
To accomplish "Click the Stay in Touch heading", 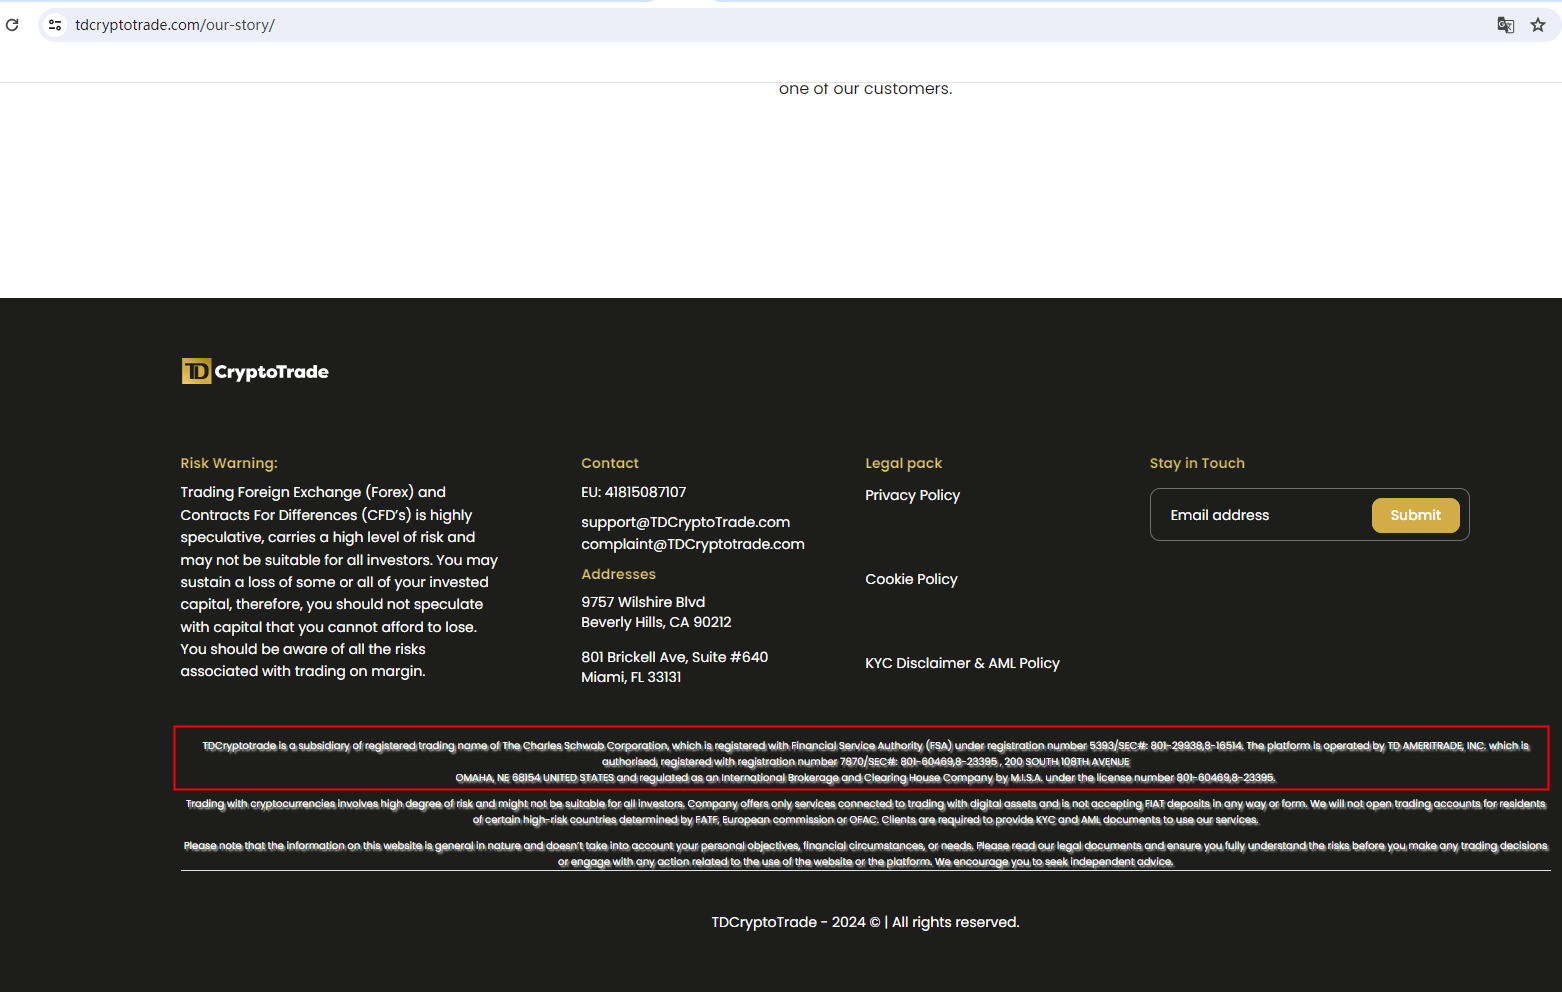I will click(1197, 463).
